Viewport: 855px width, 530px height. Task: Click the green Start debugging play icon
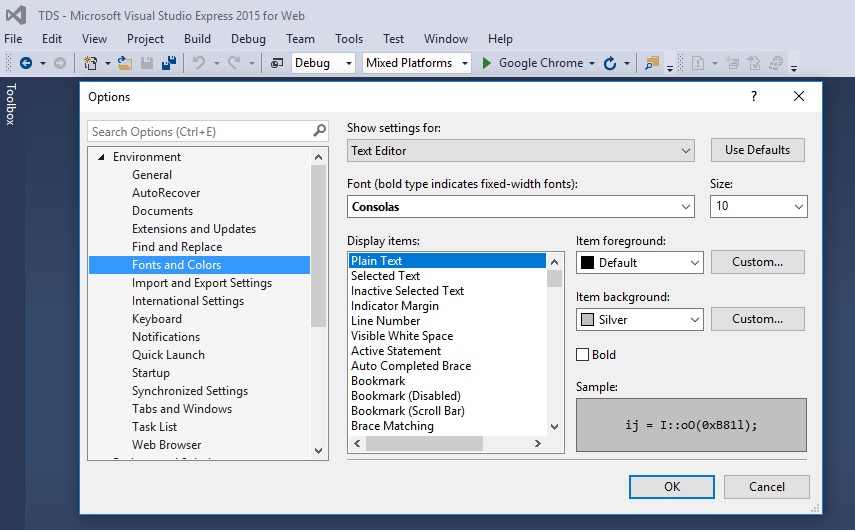click(x=487, y=63)
